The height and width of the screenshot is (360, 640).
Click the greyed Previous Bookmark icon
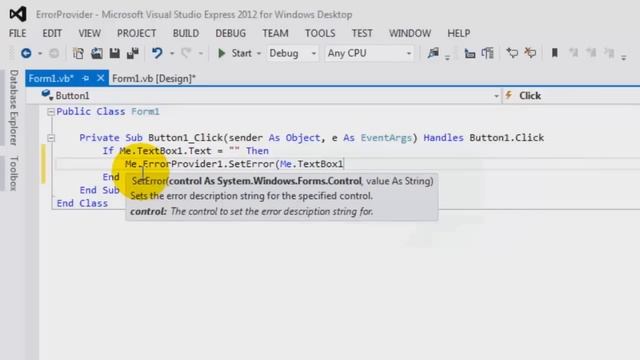pos(573,53)
